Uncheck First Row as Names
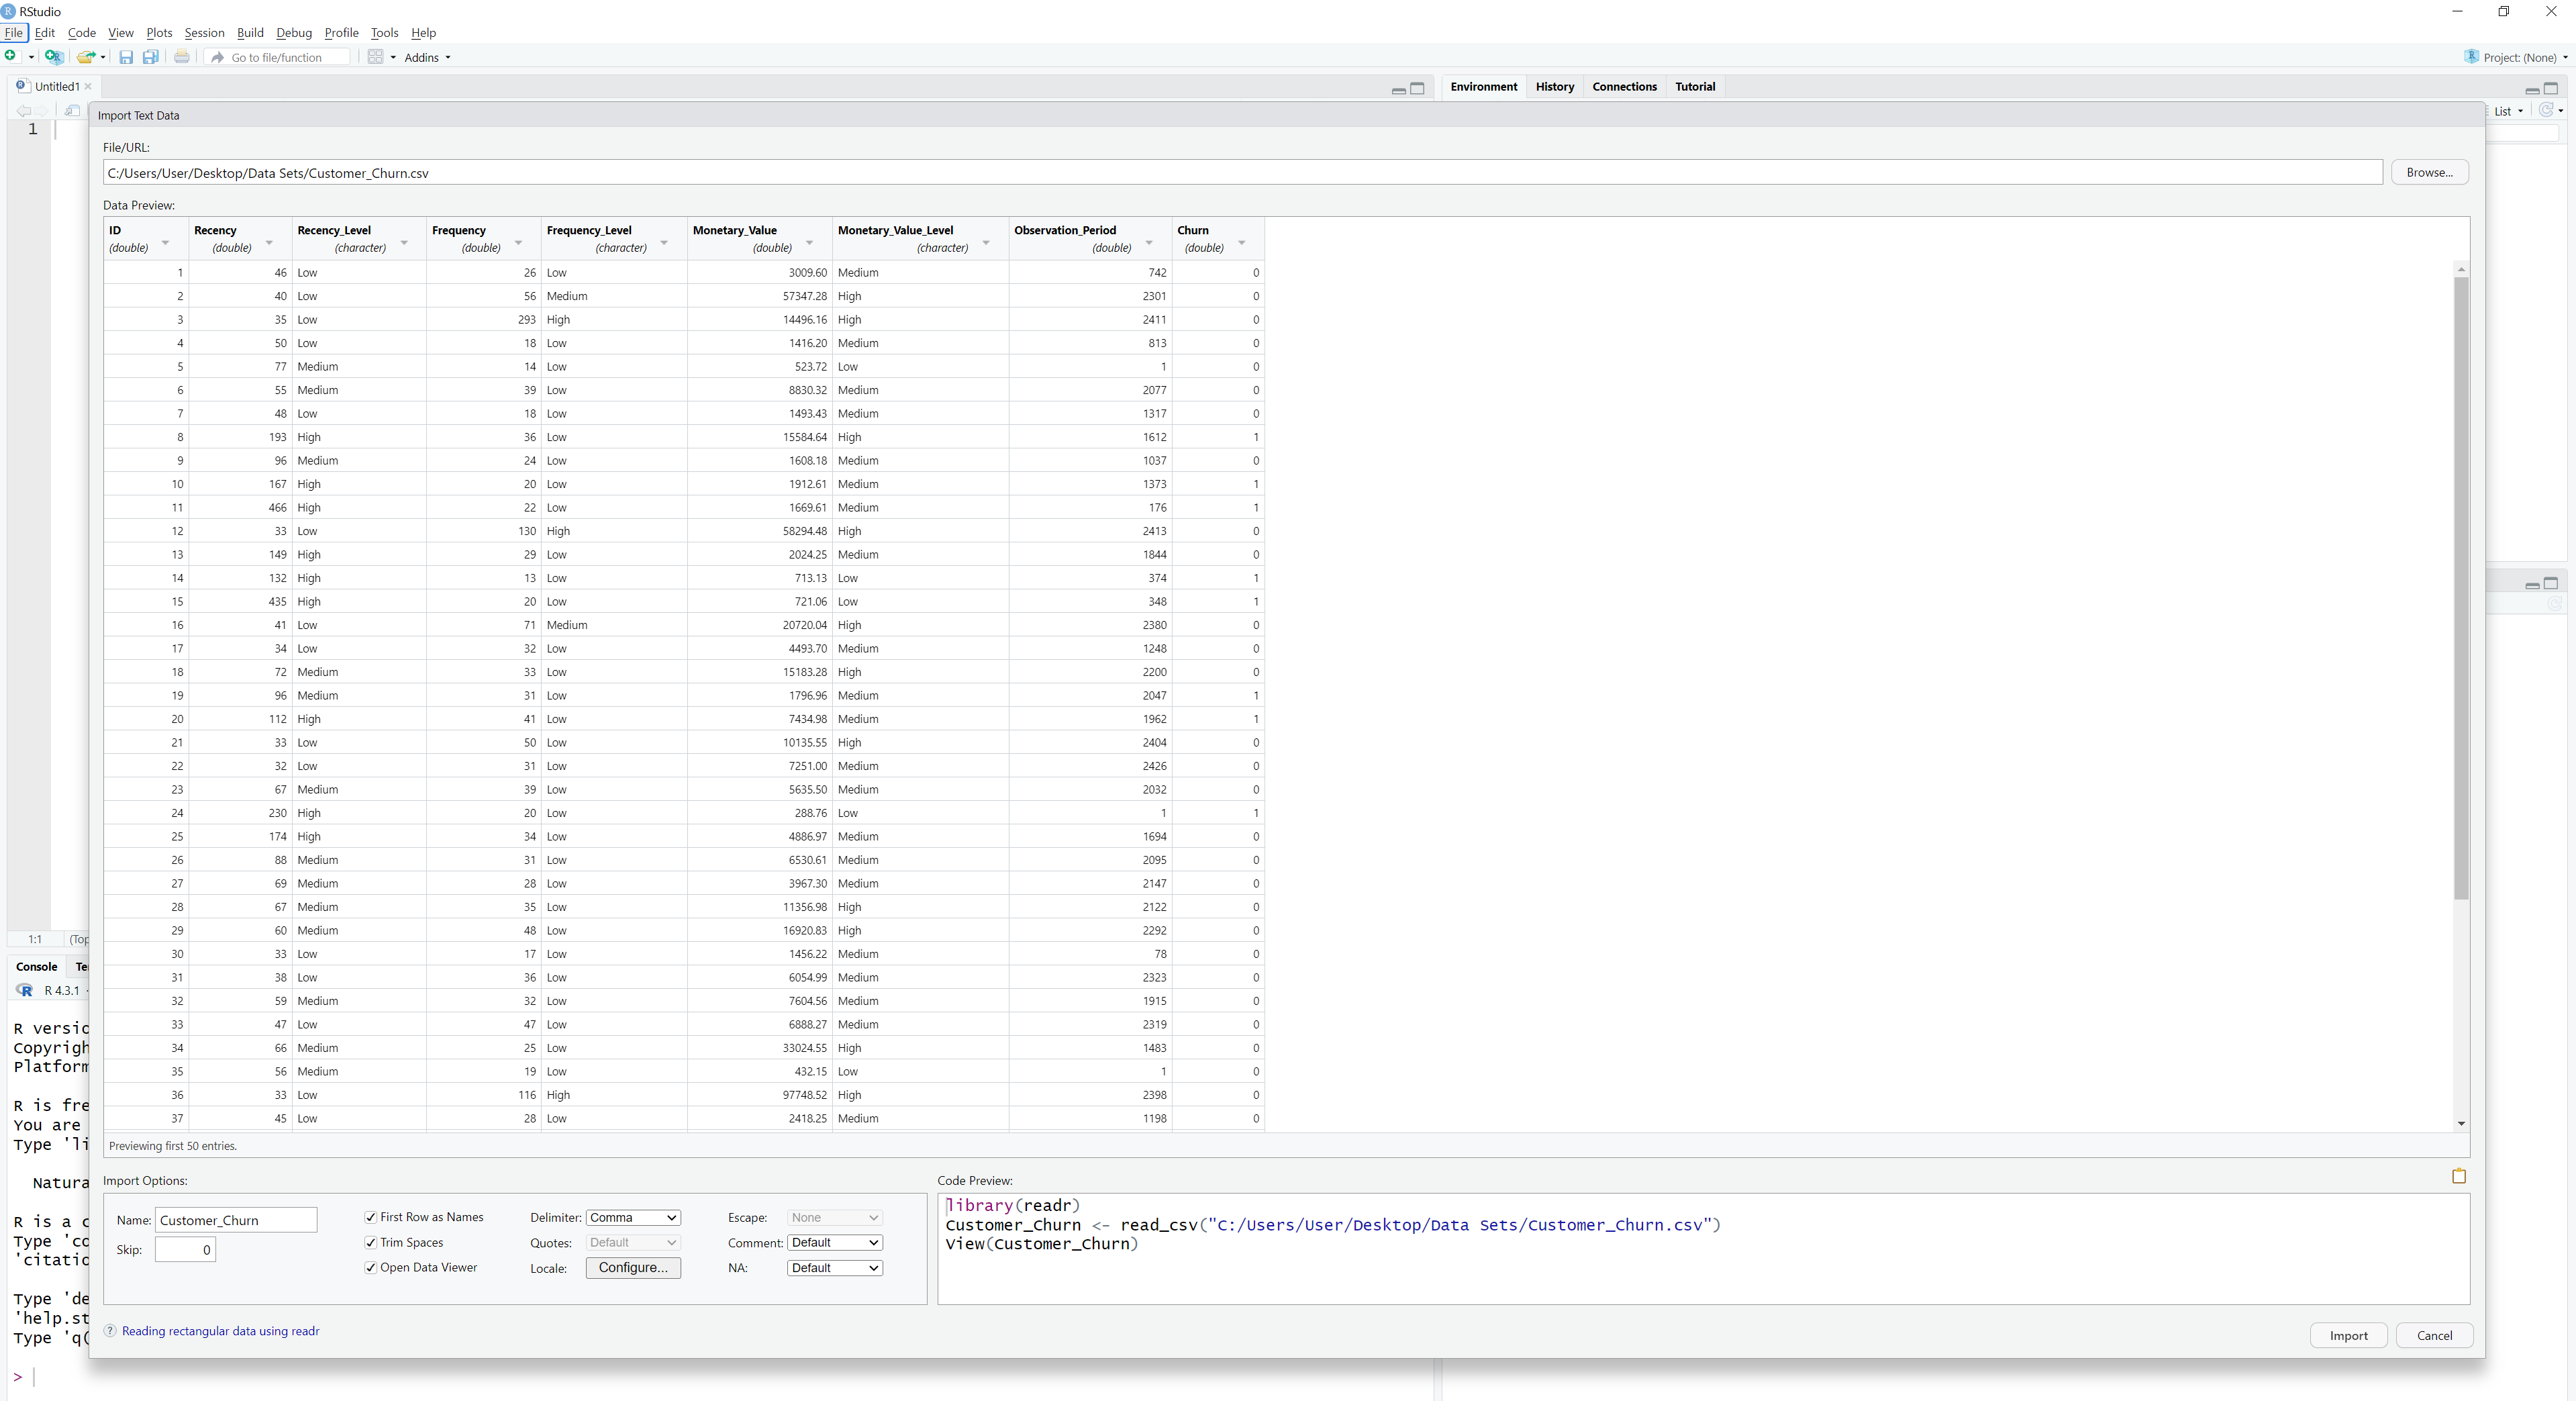The image size is (2576, 1401). click(x=371, y=1217)
